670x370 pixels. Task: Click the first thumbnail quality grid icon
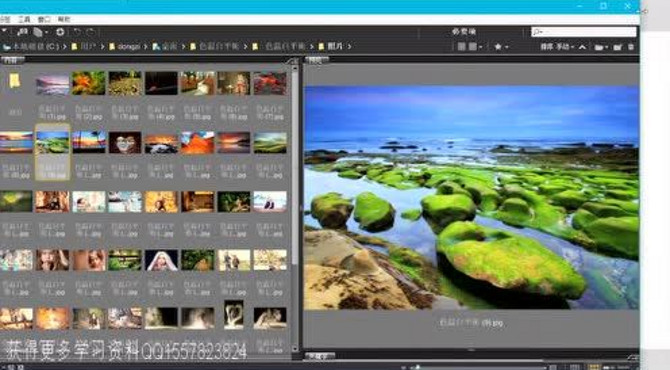[x=461, y=47]
